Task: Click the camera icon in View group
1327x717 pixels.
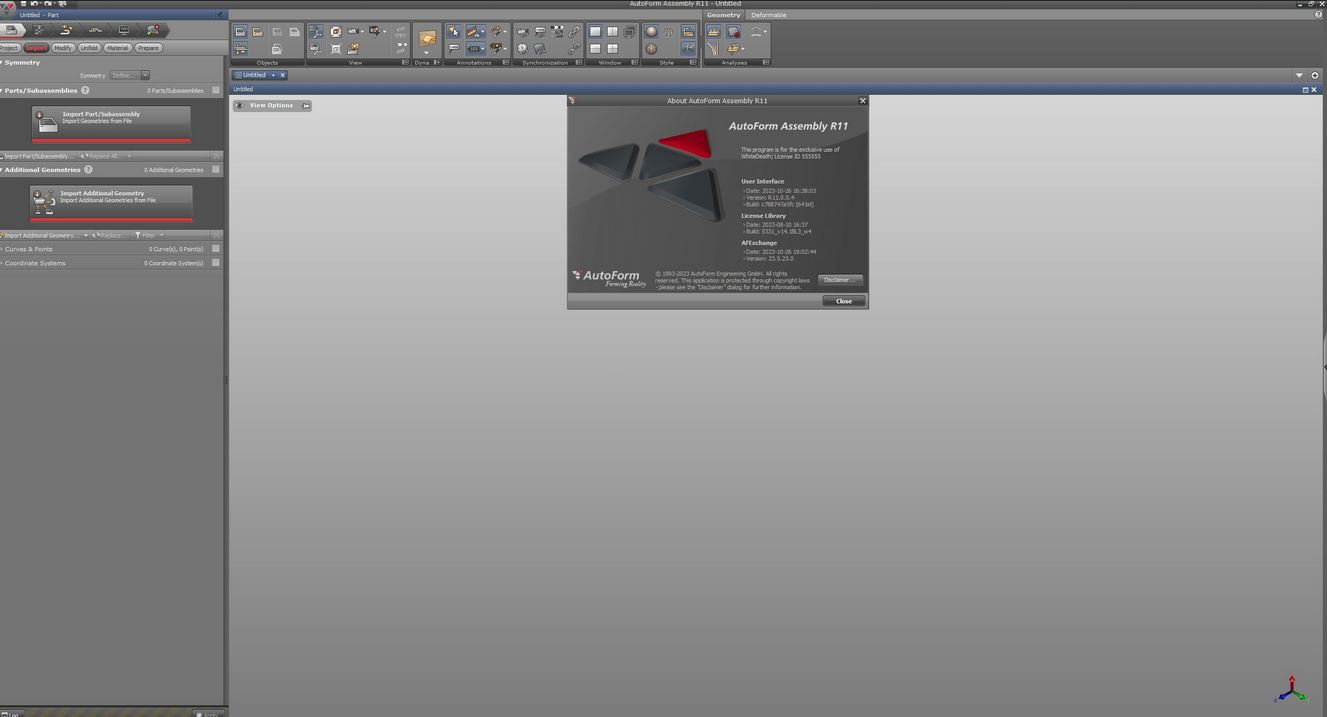Action: tap(353, 32)
